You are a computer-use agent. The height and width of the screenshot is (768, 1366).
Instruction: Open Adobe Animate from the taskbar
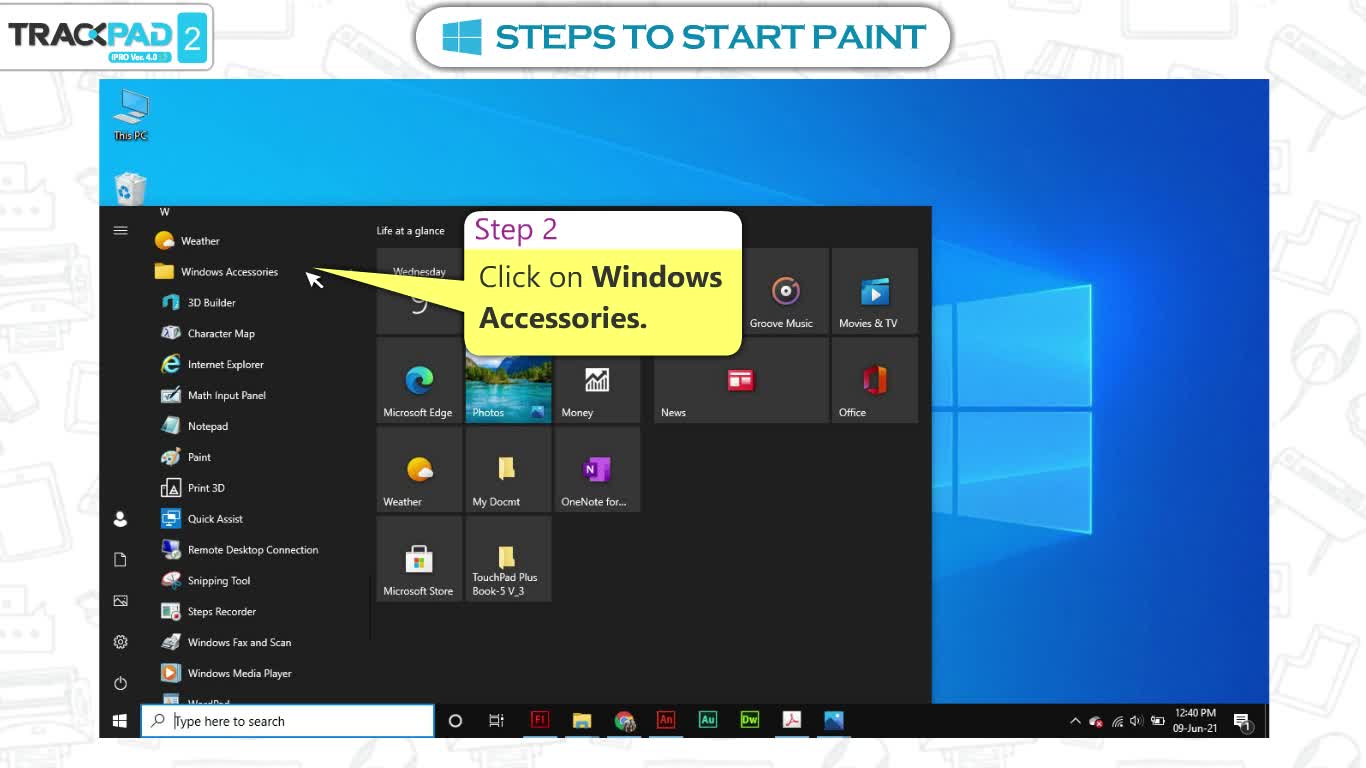pos(666,720)
